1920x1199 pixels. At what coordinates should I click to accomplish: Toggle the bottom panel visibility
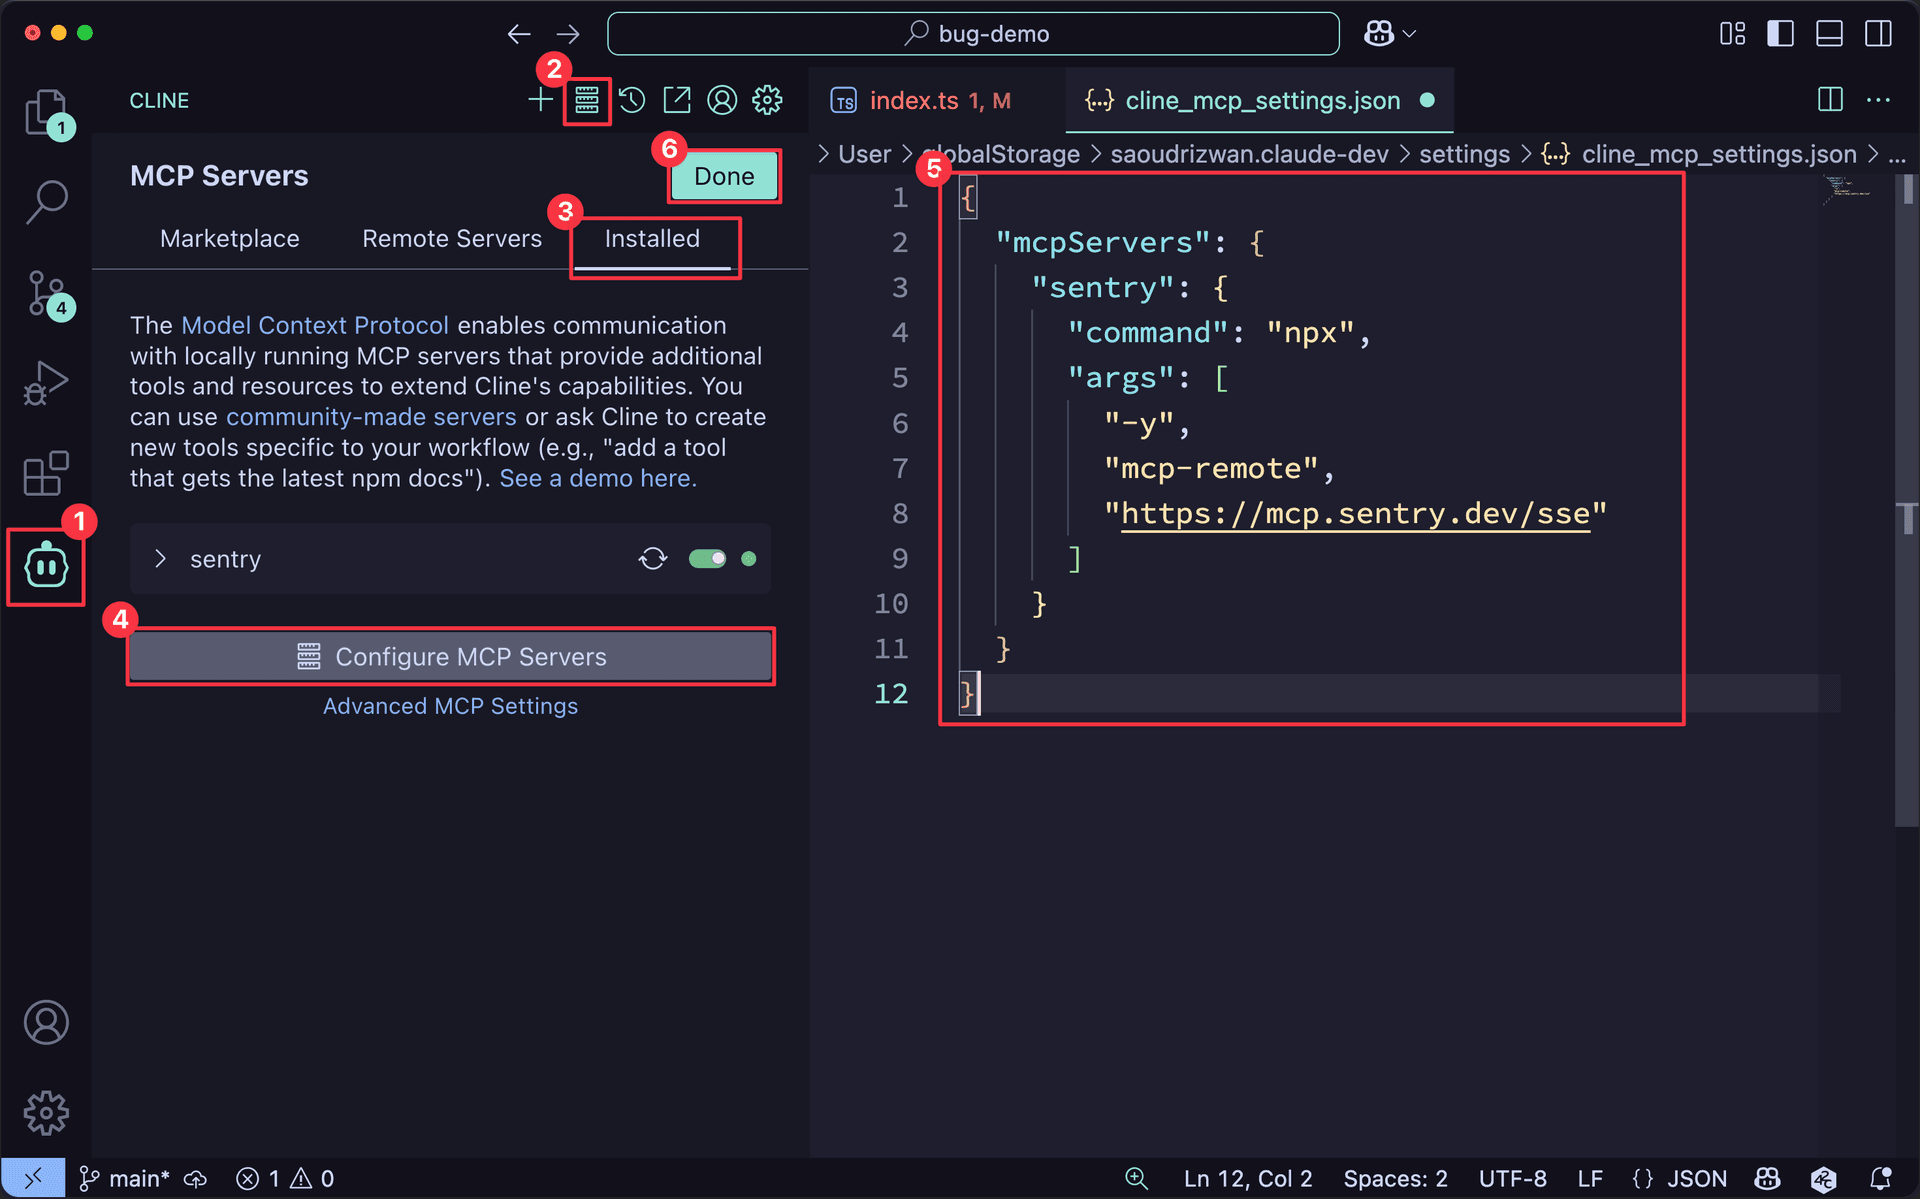[x=1828, y=32]
